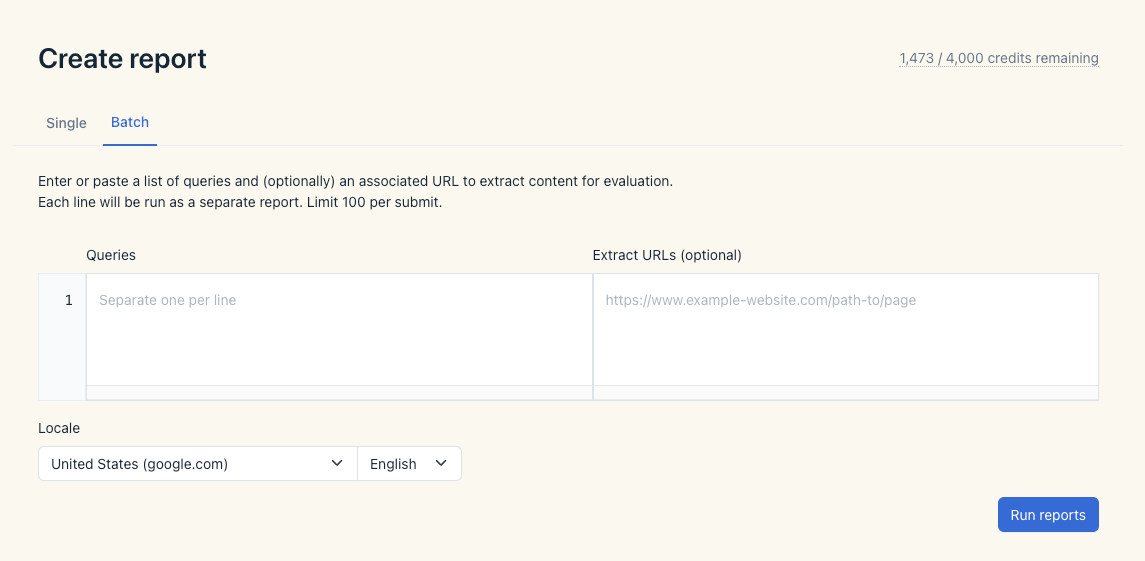This screenshot has width=1145, height=561.
Task: Click into the Extract URLs text area
Action: point(845,330)
